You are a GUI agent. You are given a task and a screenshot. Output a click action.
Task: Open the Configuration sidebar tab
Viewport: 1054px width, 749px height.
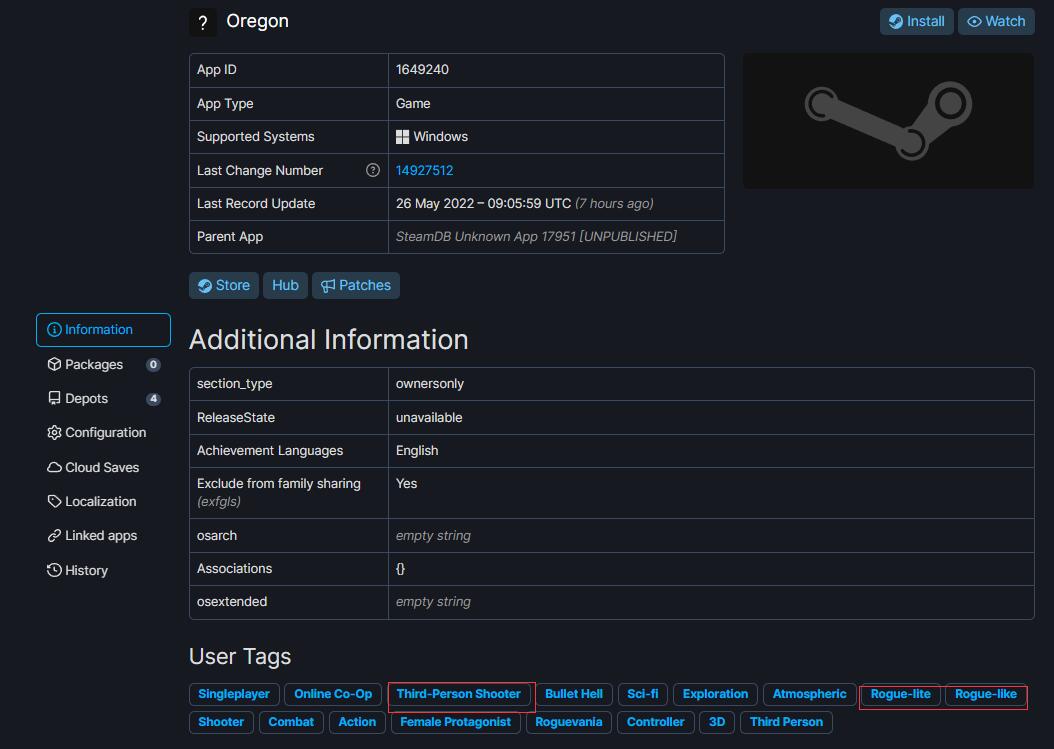click(x=104, y=432)
